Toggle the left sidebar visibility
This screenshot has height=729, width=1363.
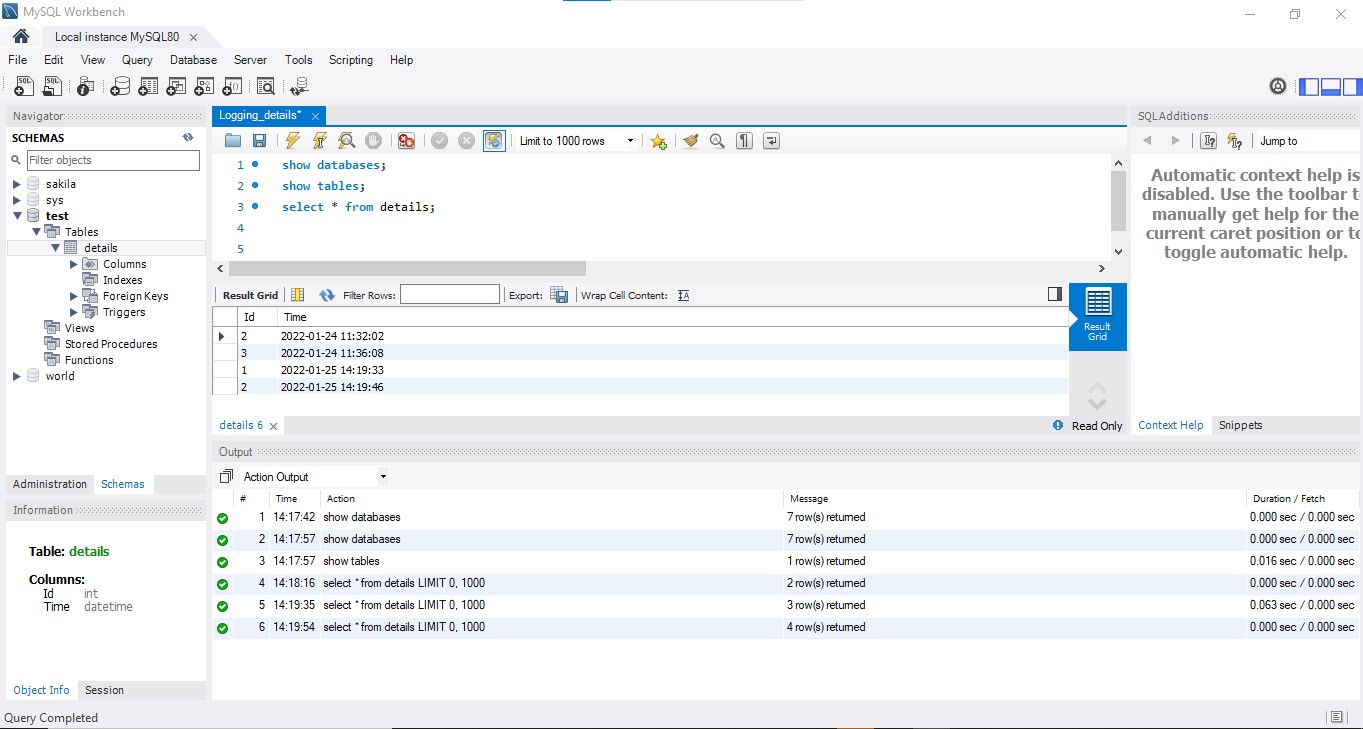(x=1309, y=87)
